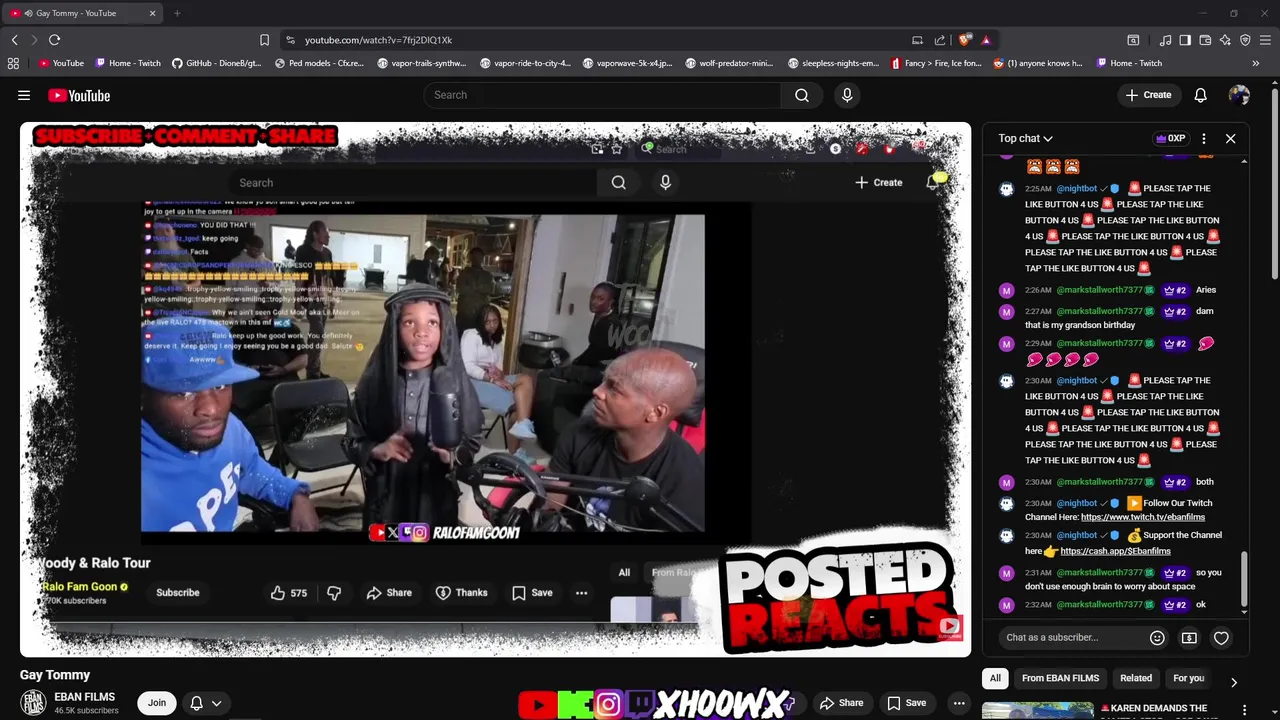This screenshot has width=1280, height=720.
Task: Close the live chat panel with X
Action: 1230,138
